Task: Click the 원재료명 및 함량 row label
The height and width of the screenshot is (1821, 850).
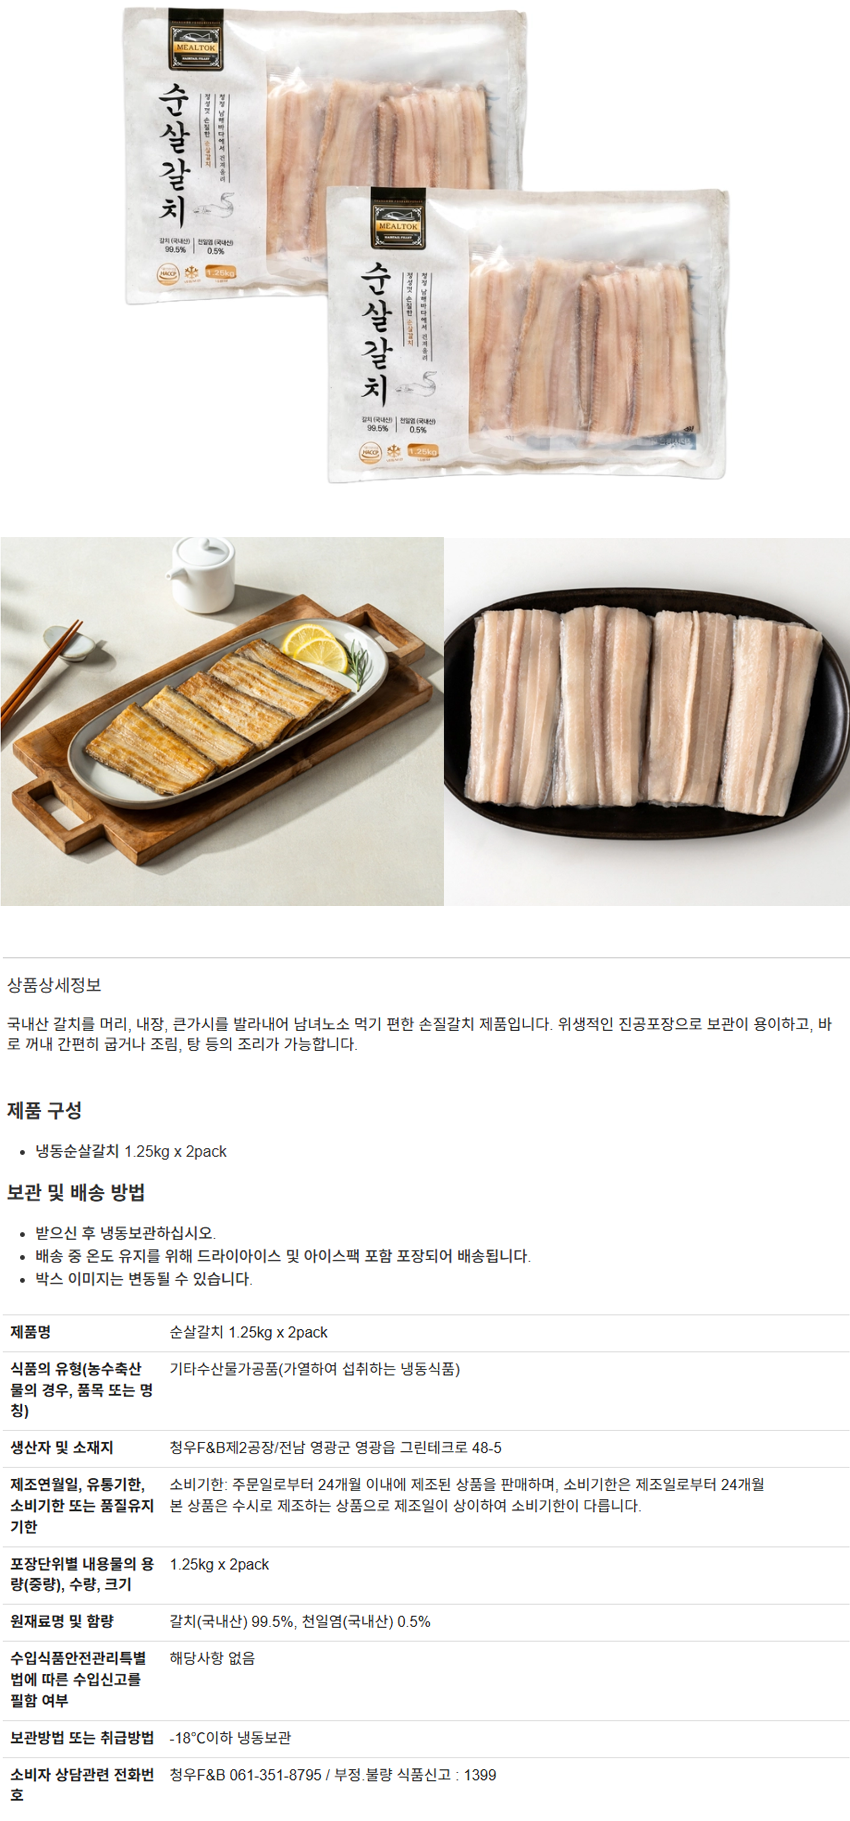Action: click(x=62, y=1621)
